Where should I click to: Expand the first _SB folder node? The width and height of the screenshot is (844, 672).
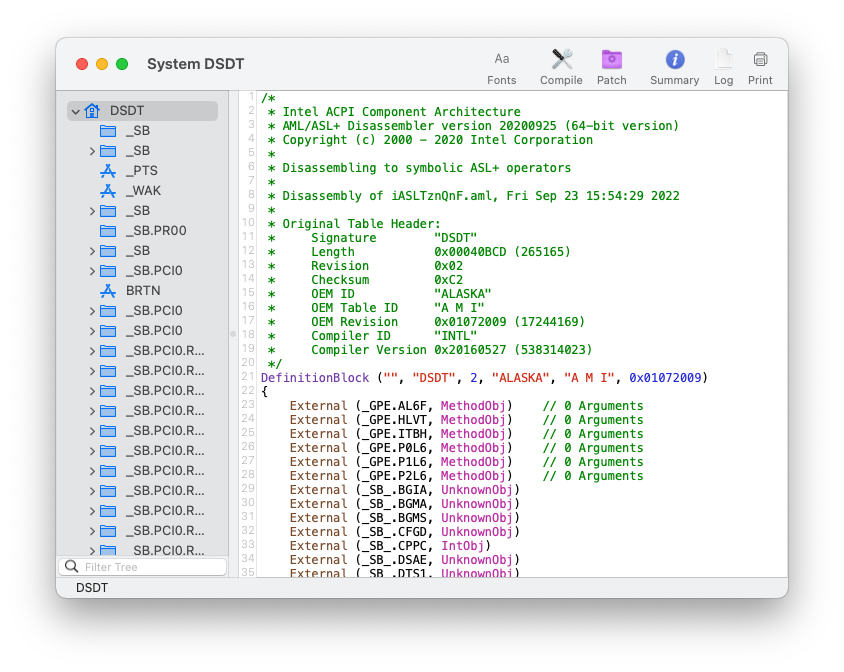(x=91, y=150)
